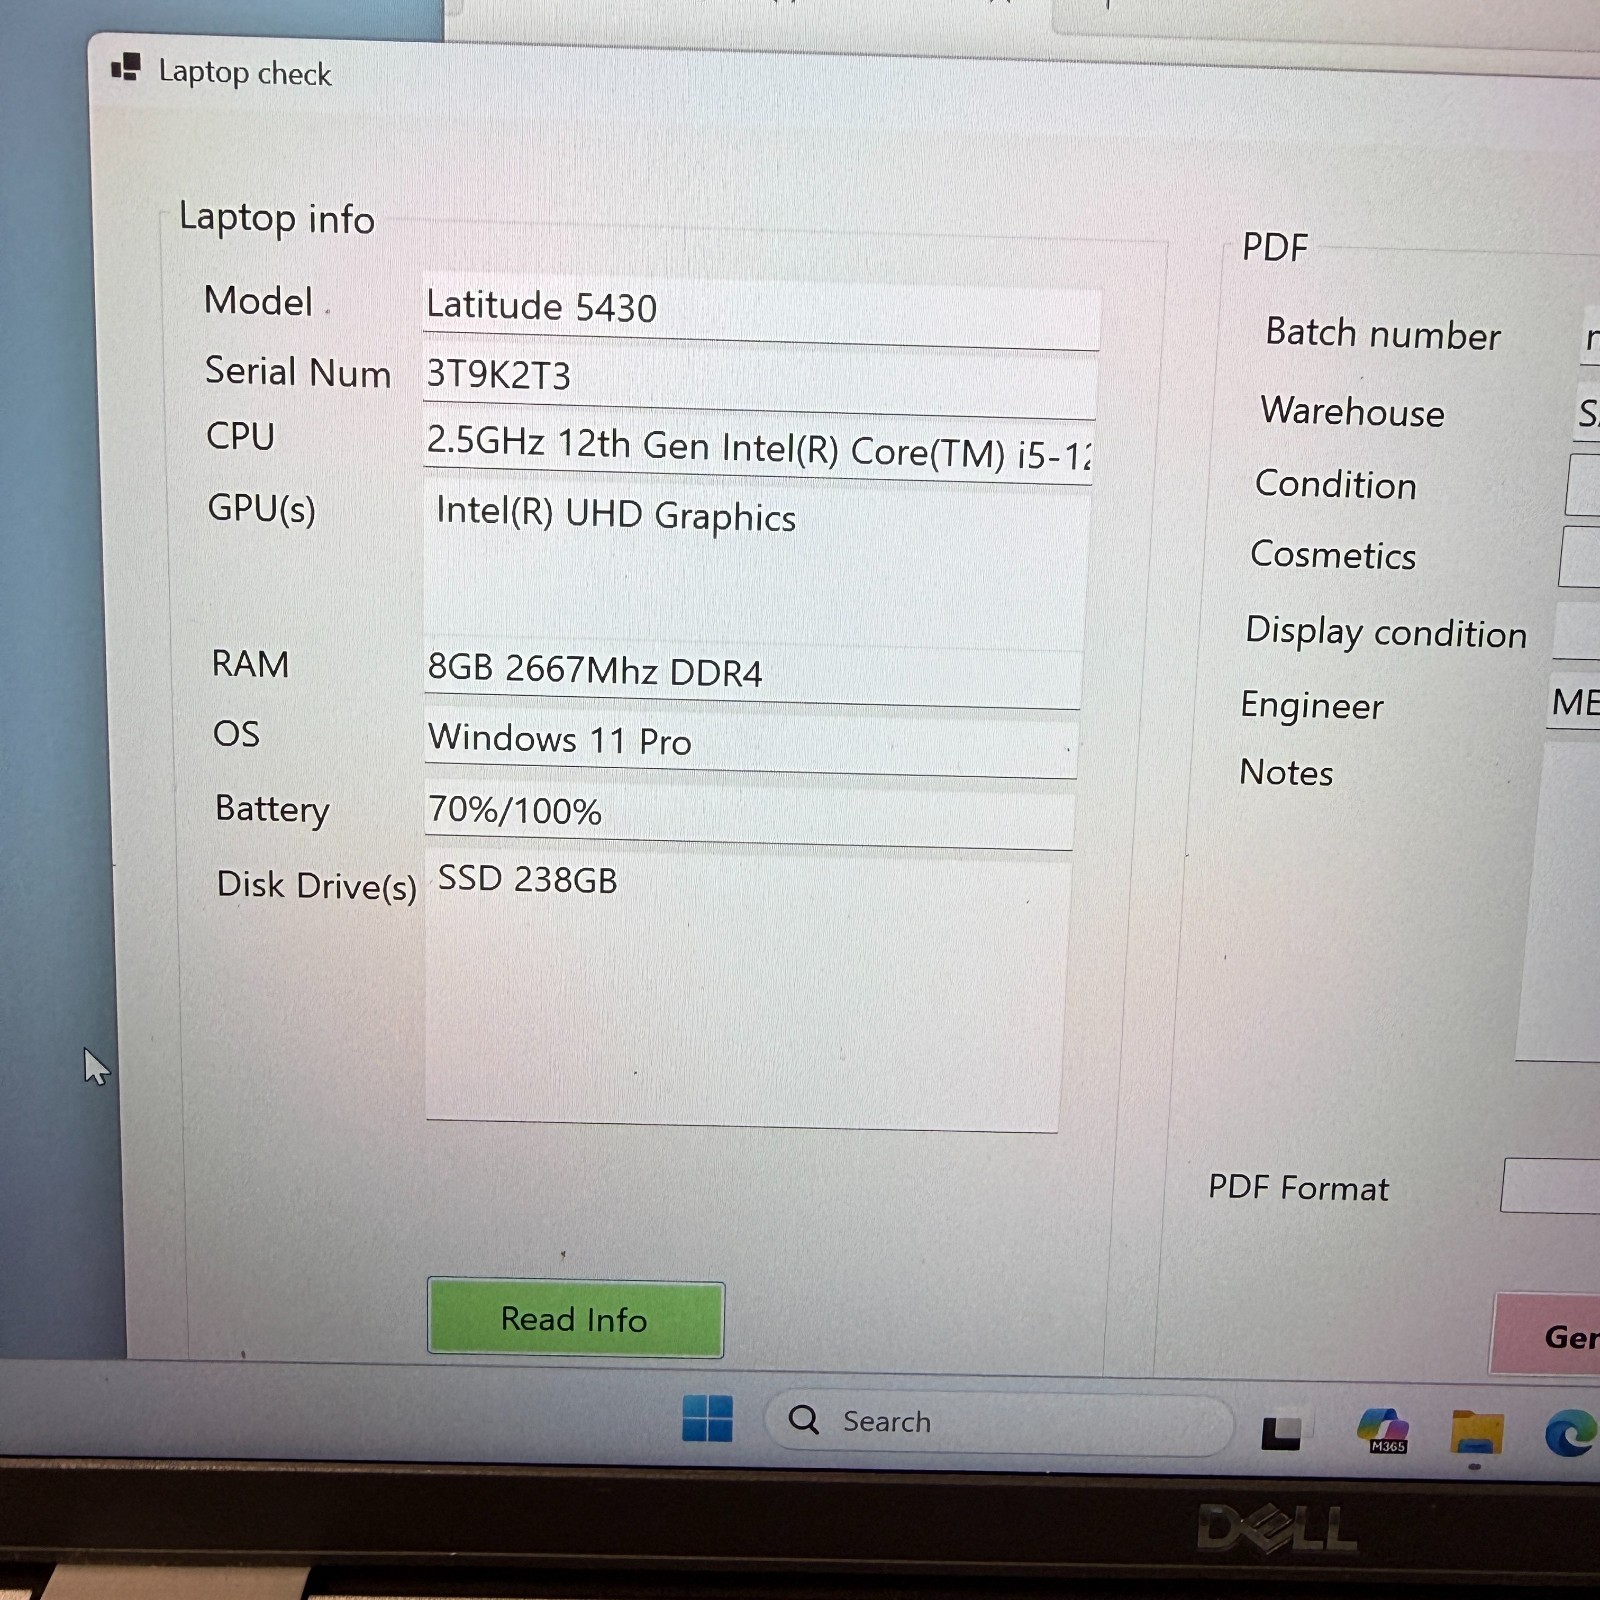1600x1600 pixels.
Task: Open File Explorer from the taskbar
Action: click(1477, 1432)
